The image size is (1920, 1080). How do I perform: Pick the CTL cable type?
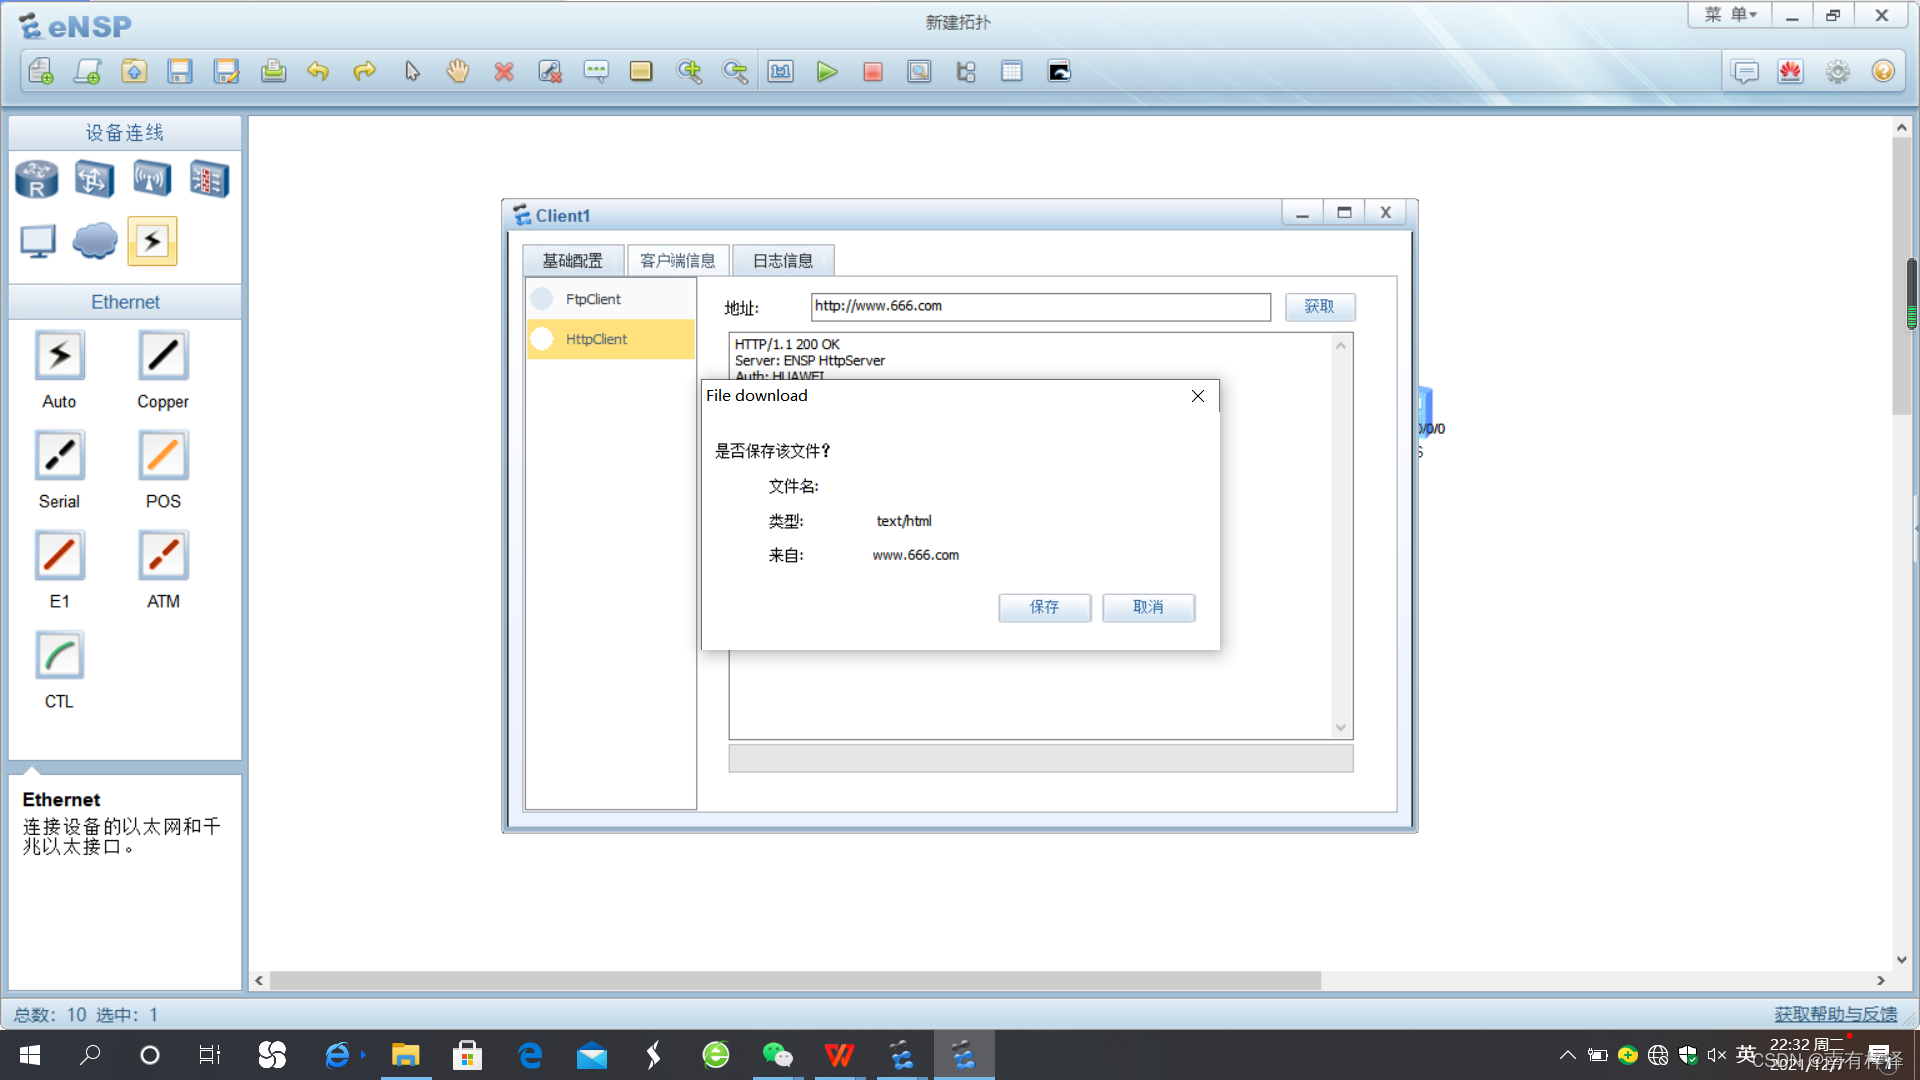(59, 657)
